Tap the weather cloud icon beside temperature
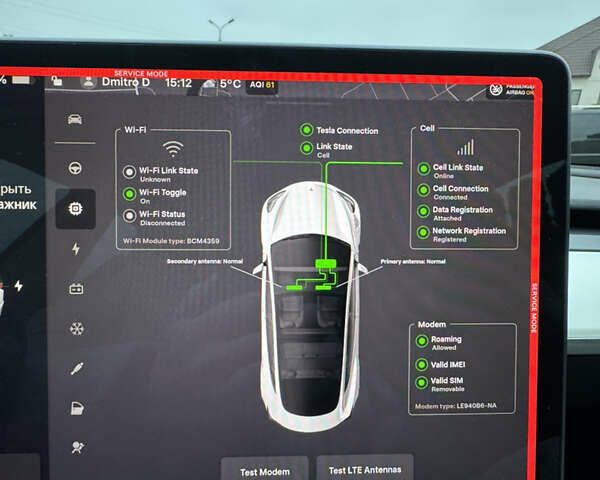 209,83
